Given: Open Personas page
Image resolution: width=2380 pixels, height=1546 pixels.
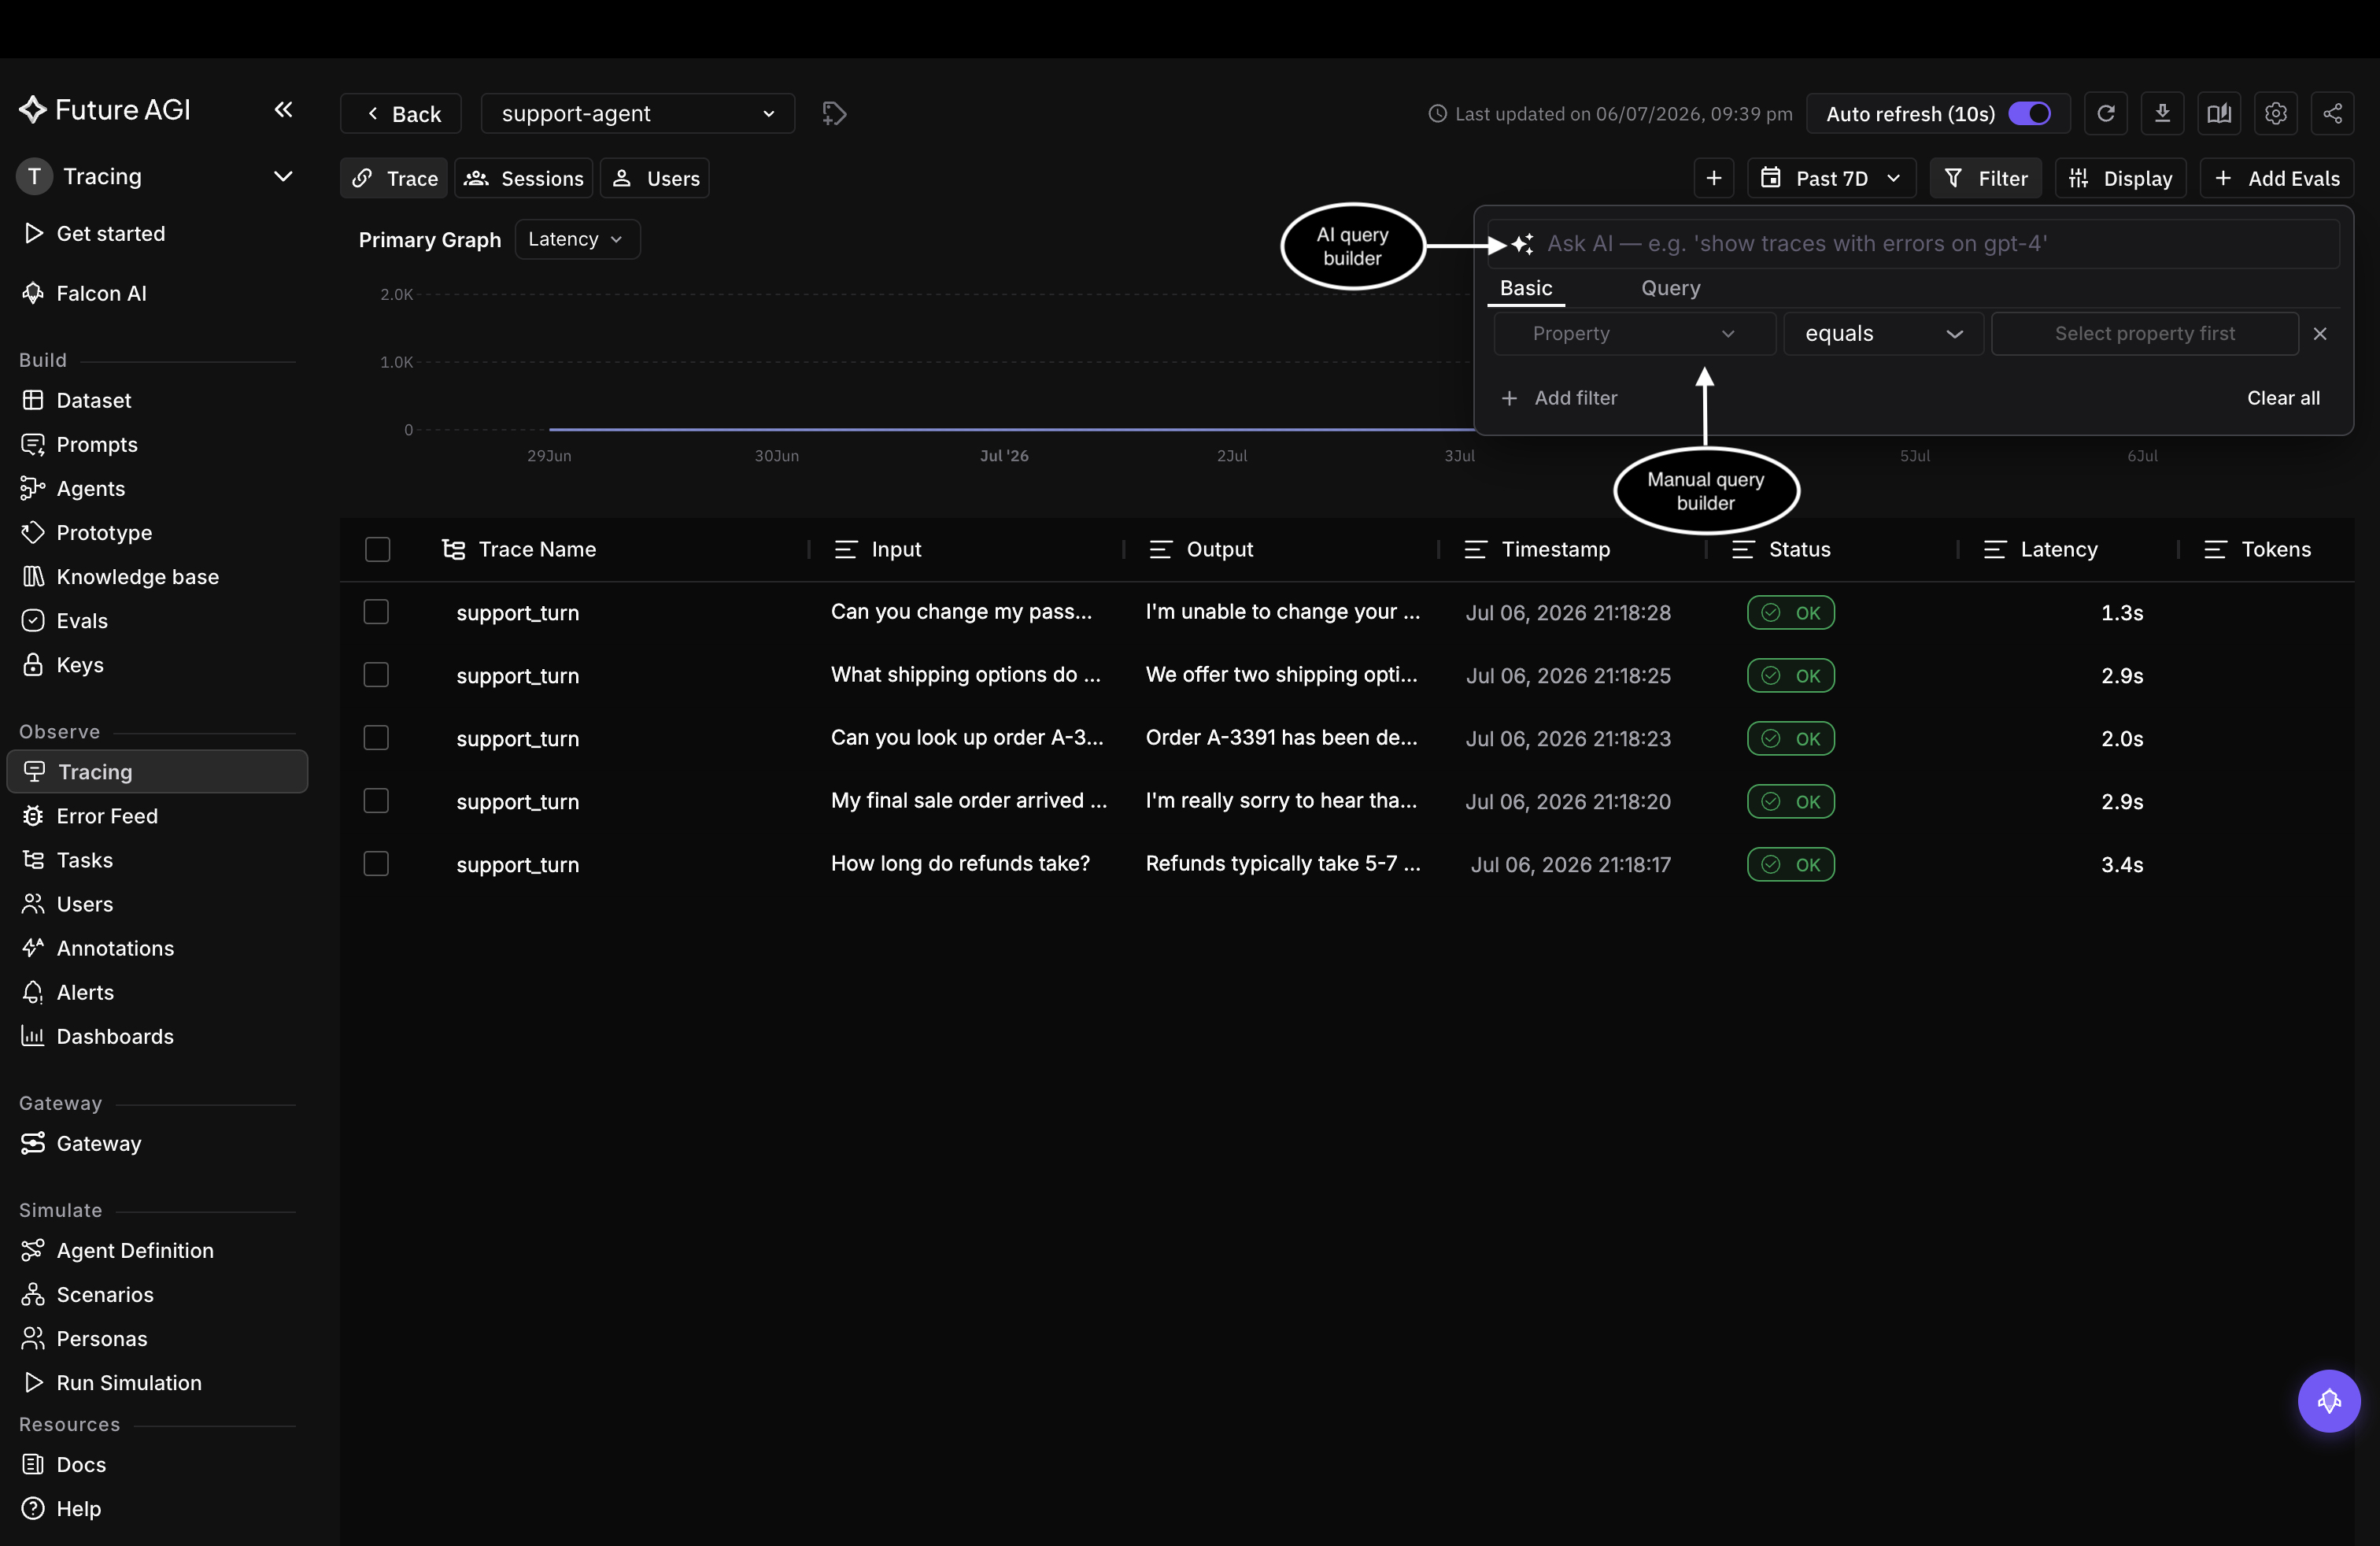Looking at the screenshot, I should [x=101, y=1338].
